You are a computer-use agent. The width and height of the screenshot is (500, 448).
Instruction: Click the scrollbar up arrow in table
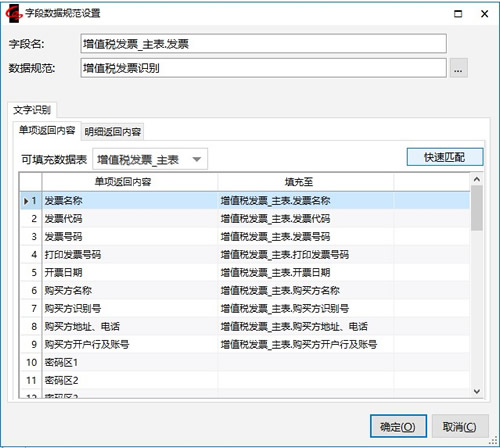point(477,179)
